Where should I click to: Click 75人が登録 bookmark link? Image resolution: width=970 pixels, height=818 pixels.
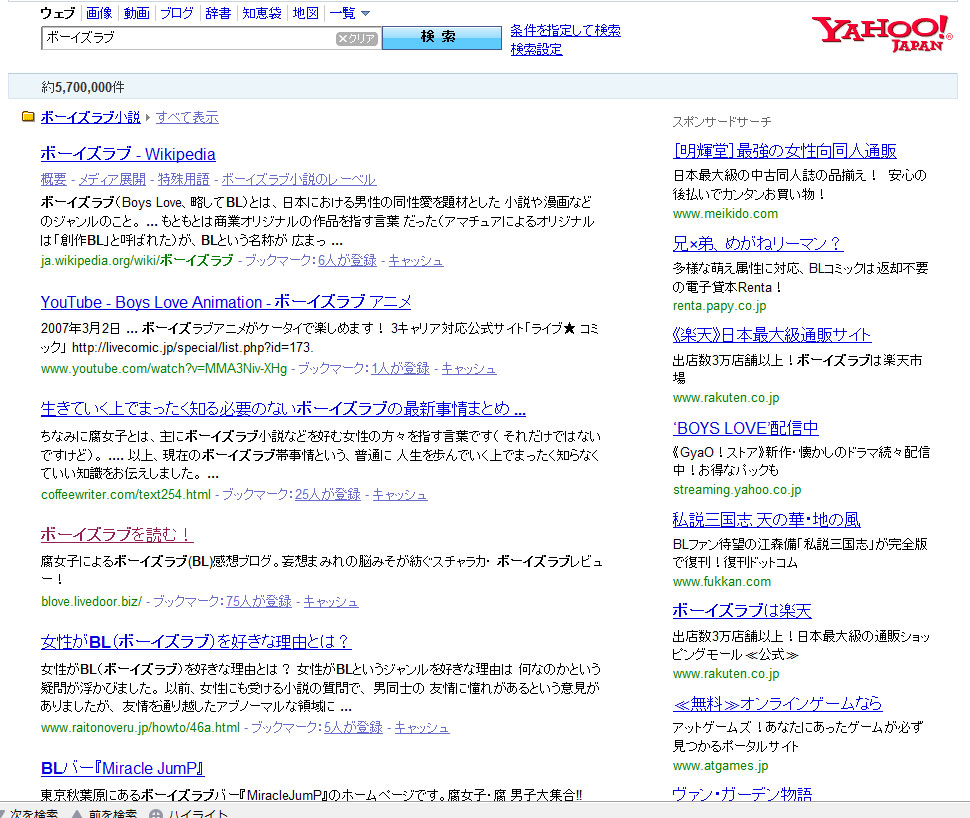pyautogui.click(x=259, y=601)
